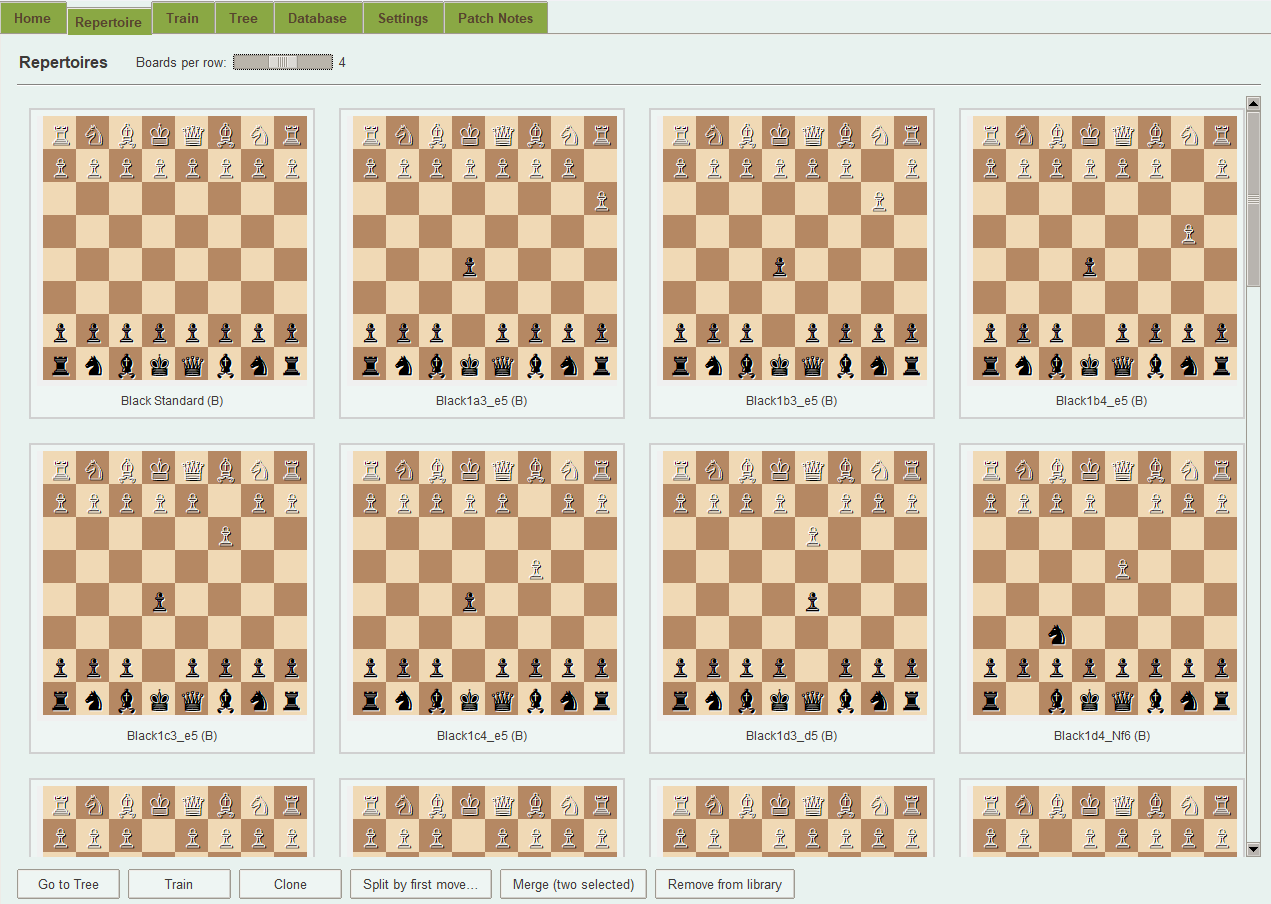Click the white king on Black1b4_e5 board
1271x904 pixels.
[x=1089, y=133]
